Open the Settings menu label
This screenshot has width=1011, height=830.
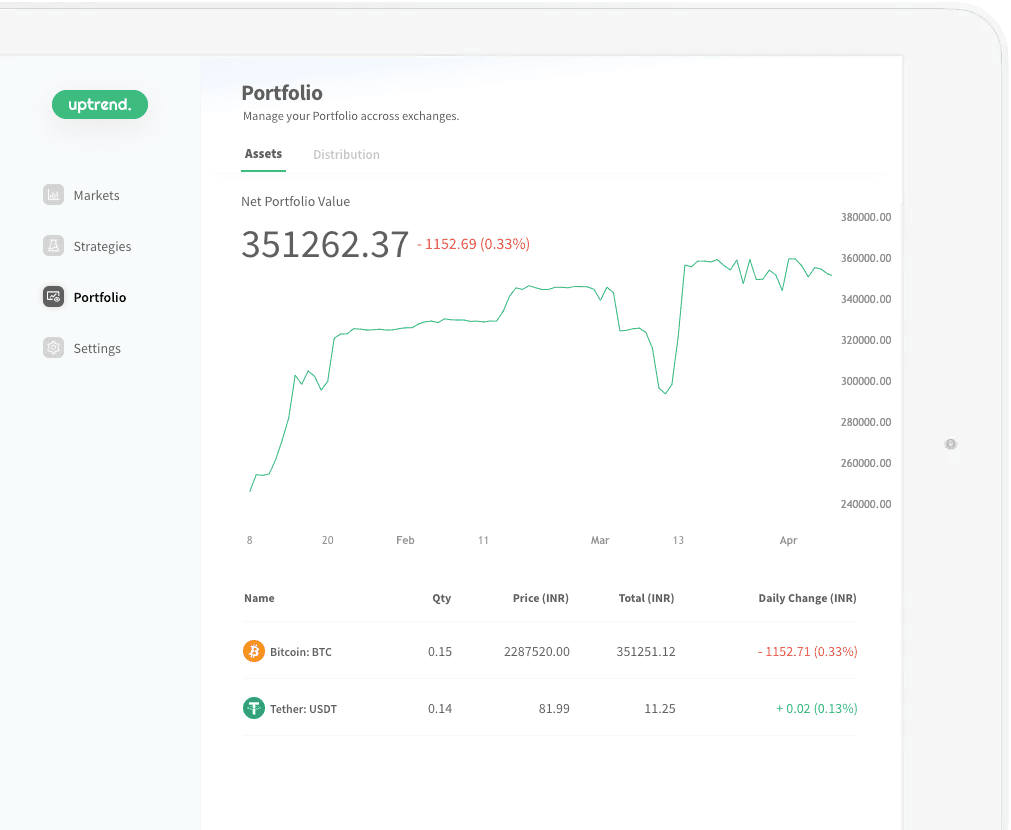pyautogui.click(x=97, y=349)
